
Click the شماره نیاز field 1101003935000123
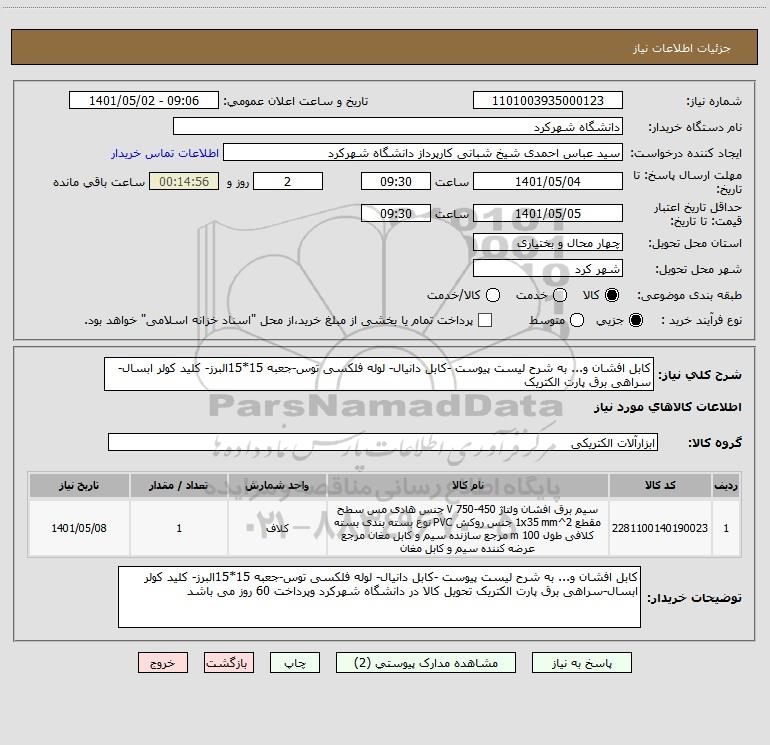548,101
